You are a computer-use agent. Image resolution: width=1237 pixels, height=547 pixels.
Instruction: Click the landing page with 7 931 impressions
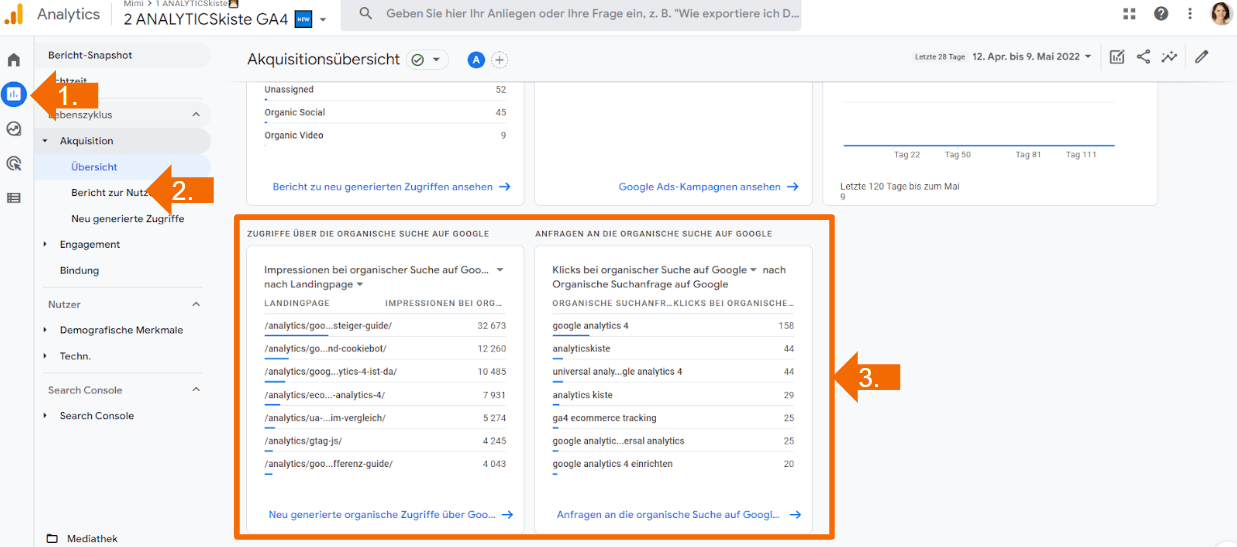(x=385, y=395)
